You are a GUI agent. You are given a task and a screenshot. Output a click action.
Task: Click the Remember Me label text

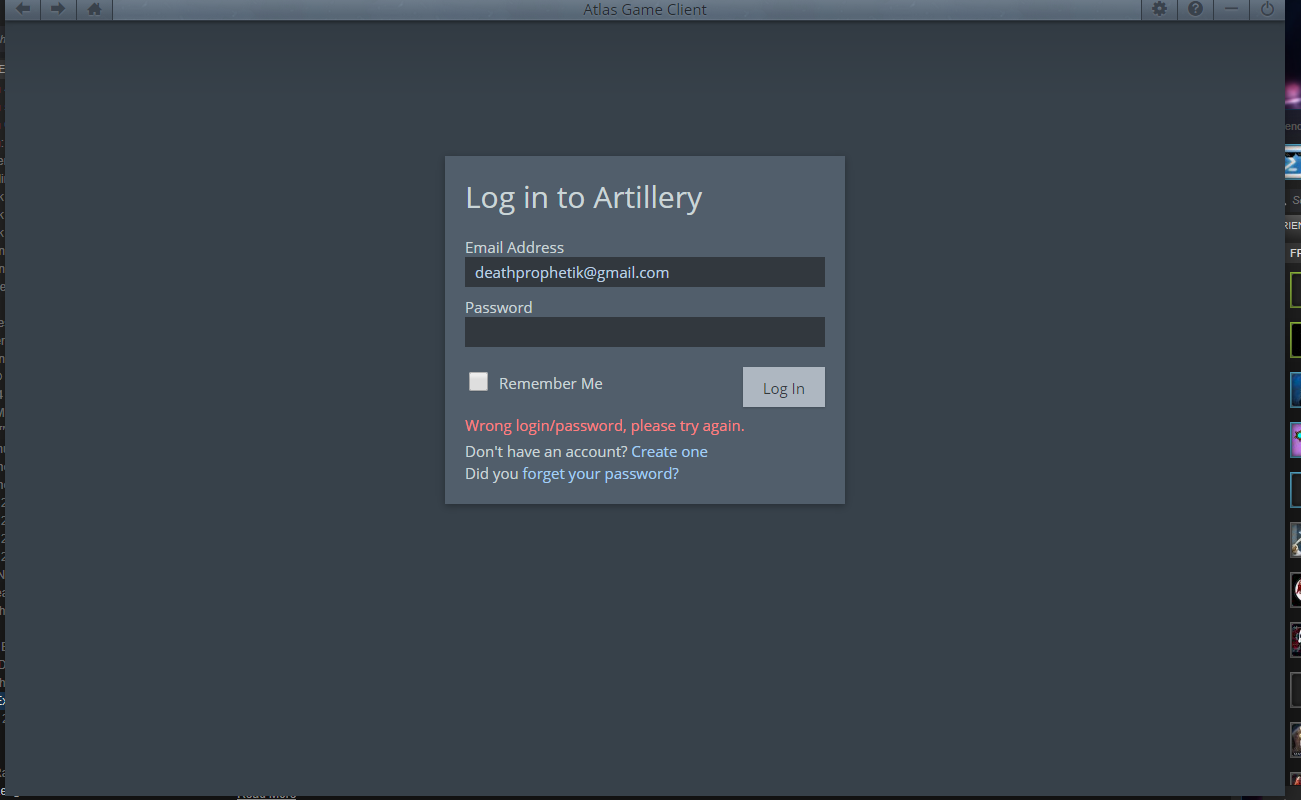[550, 384]
